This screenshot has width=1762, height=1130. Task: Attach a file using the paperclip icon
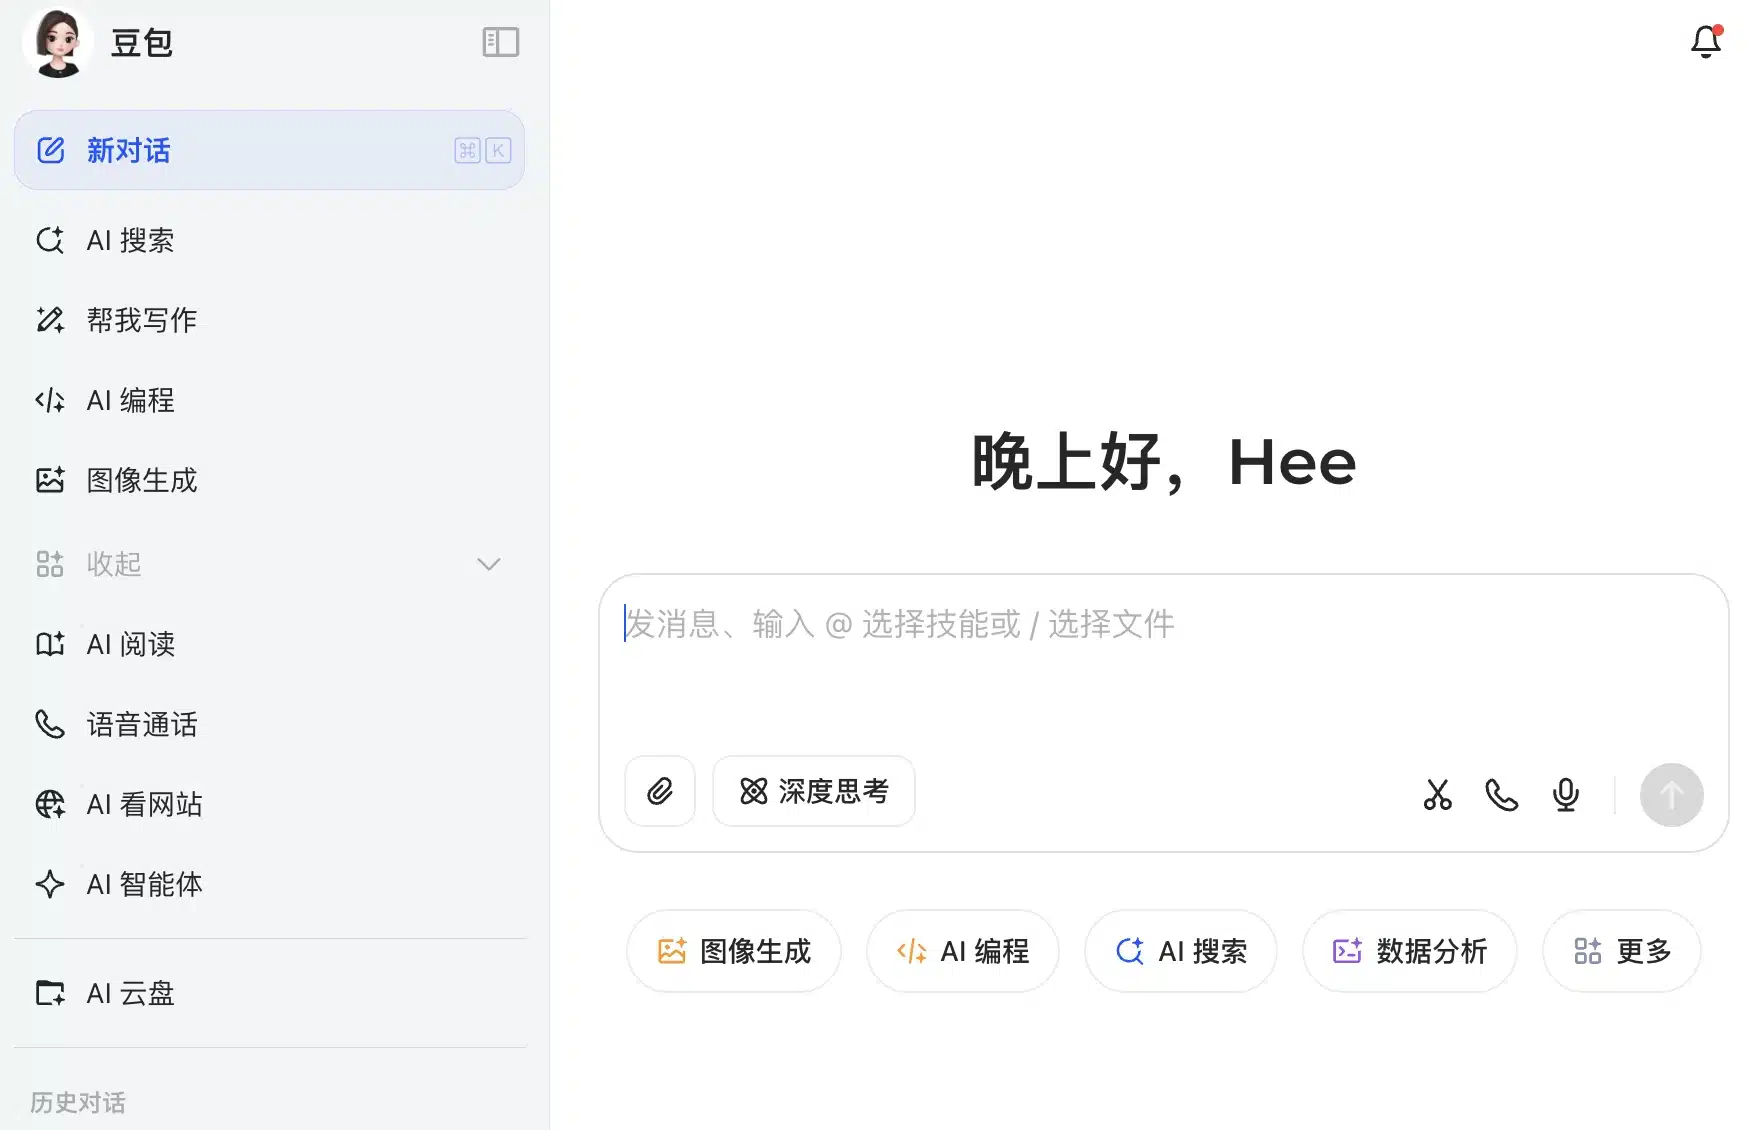659,791
